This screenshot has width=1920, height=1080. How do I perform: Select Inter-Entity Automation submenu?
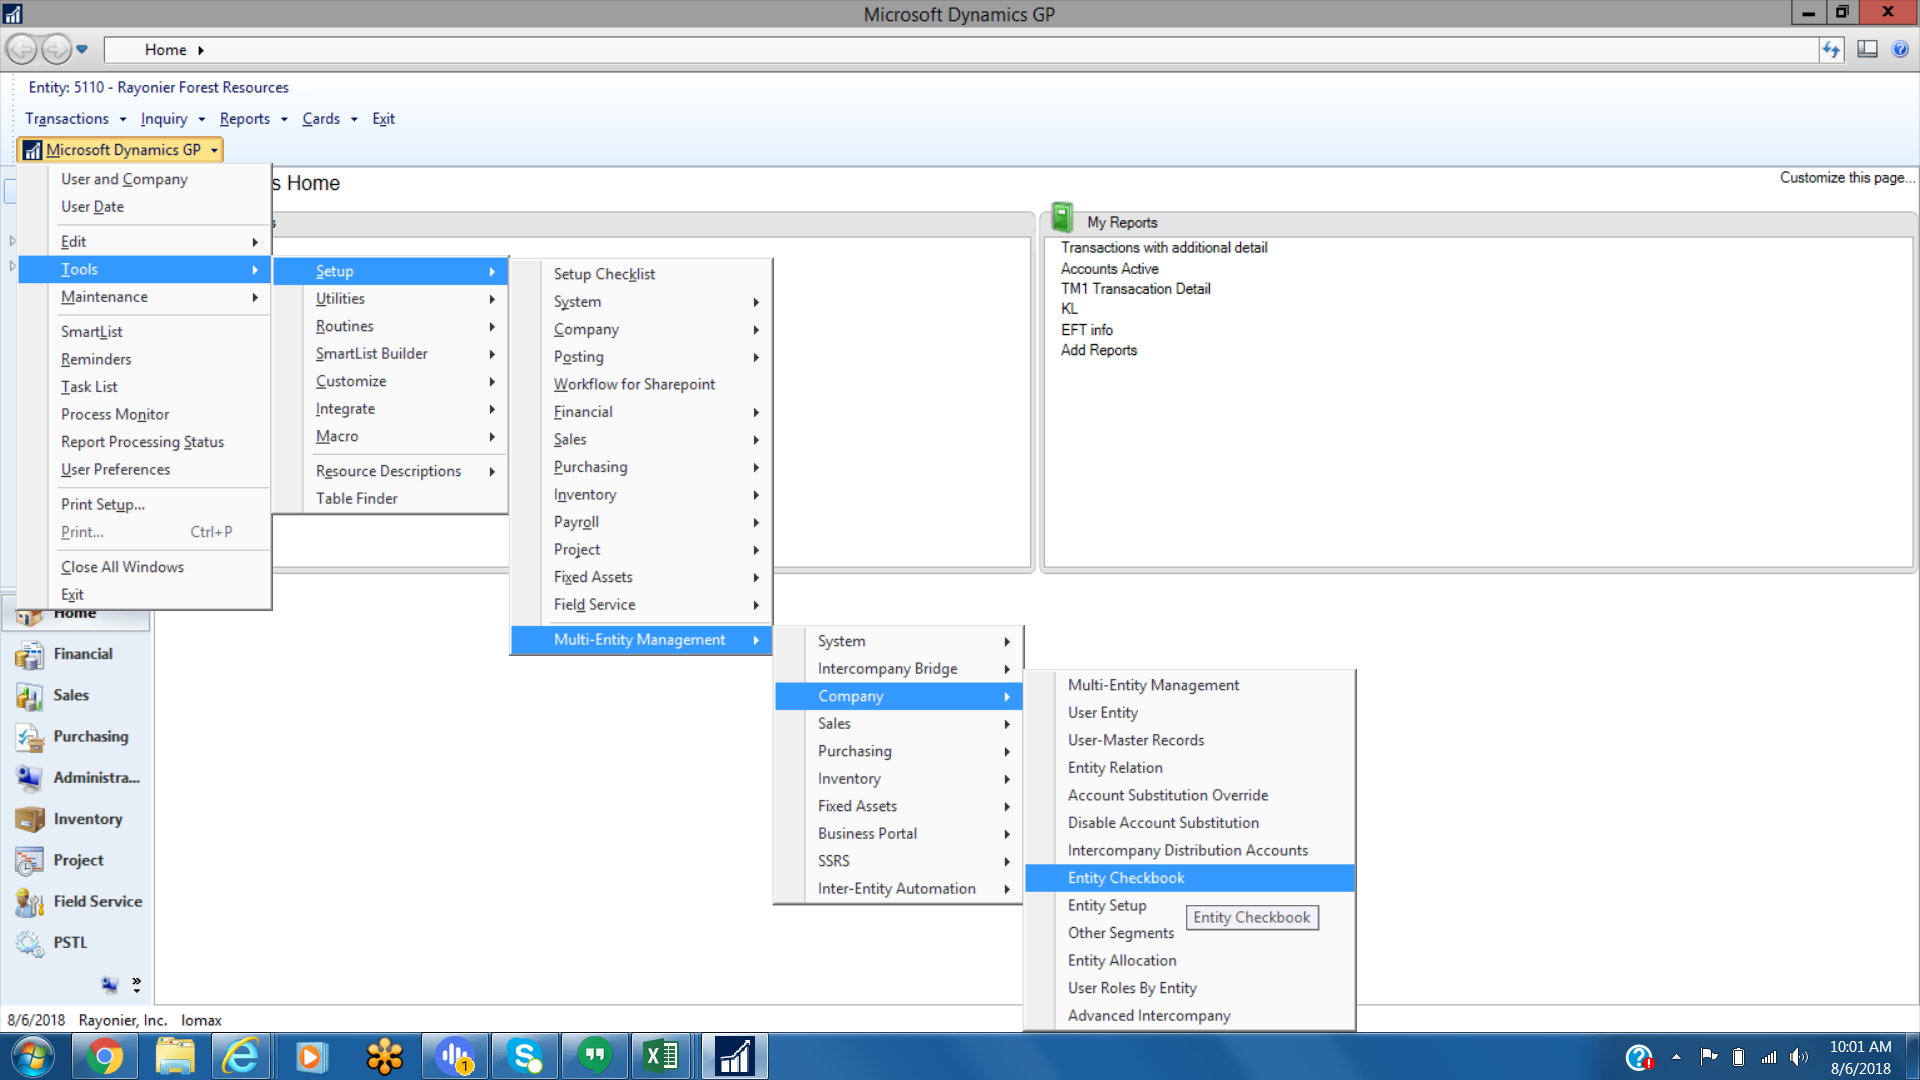898,889
